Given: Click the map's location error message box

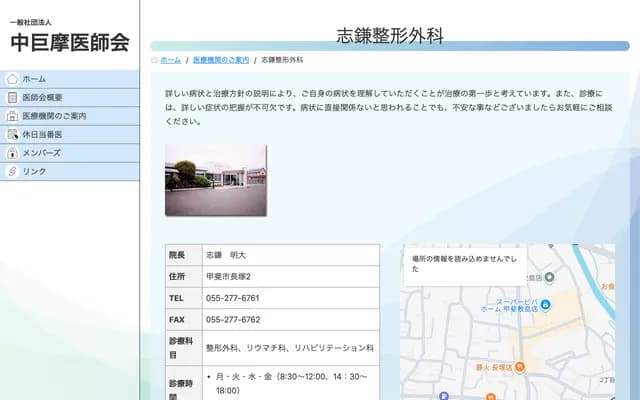Looking at the screenshot, I should pos(465,262).
